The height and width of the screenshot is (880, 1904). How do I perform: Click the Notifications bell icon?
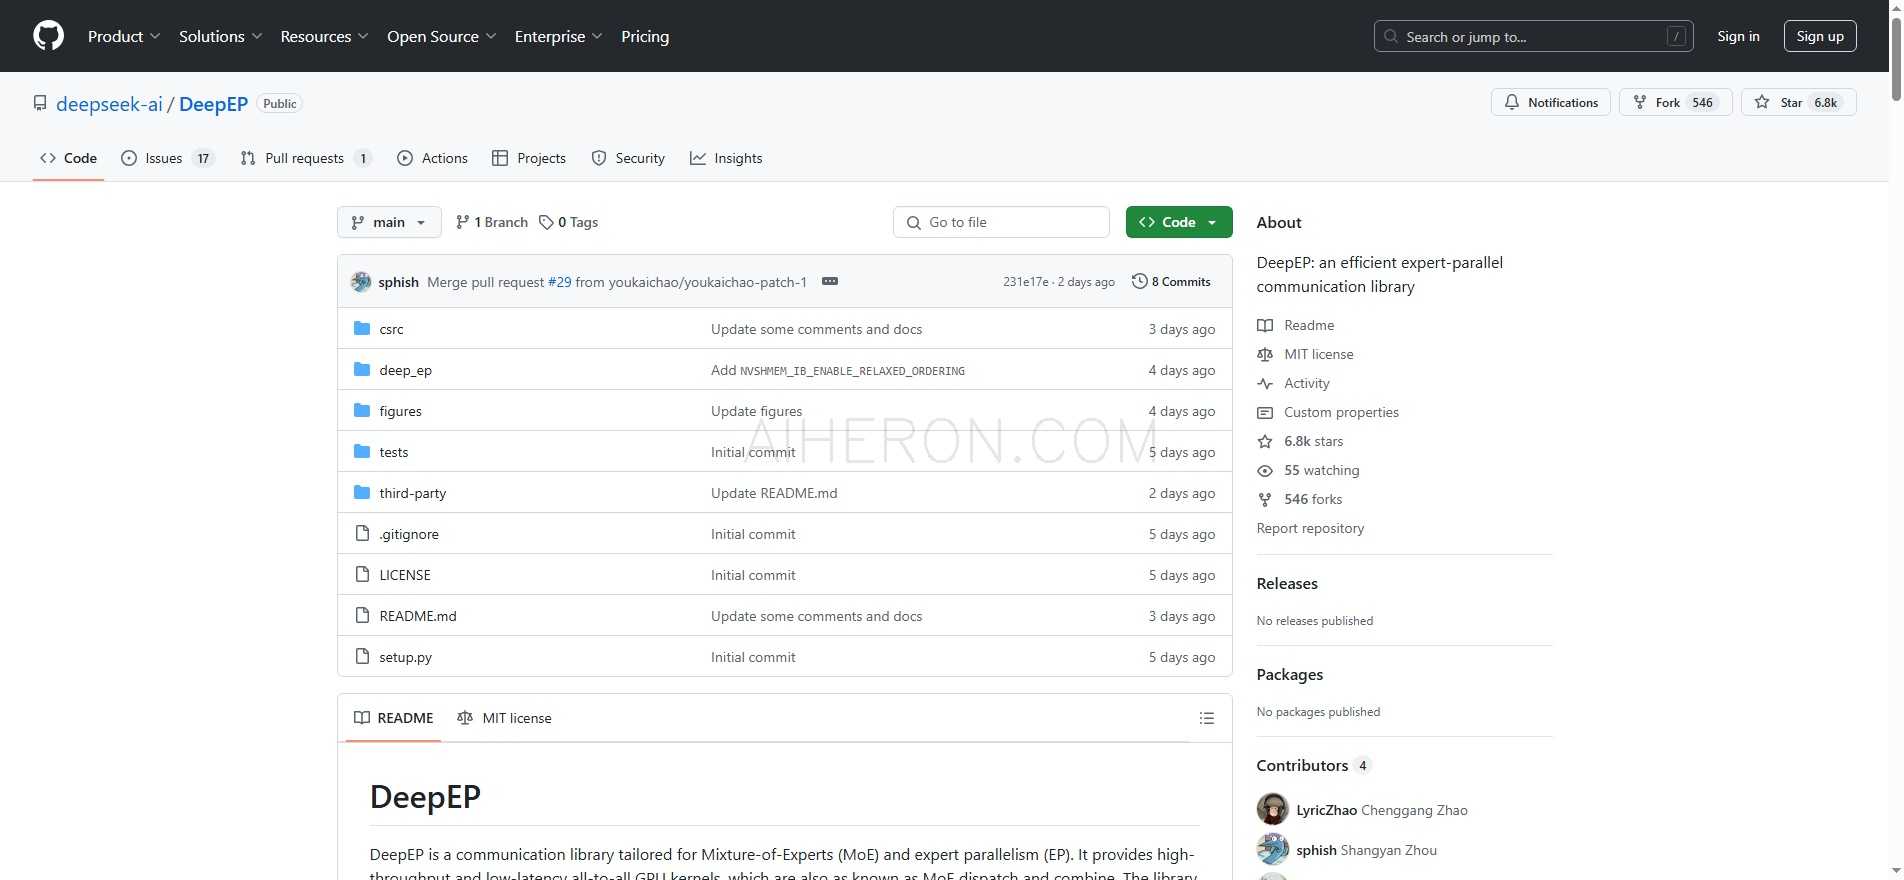point(1512,102)
